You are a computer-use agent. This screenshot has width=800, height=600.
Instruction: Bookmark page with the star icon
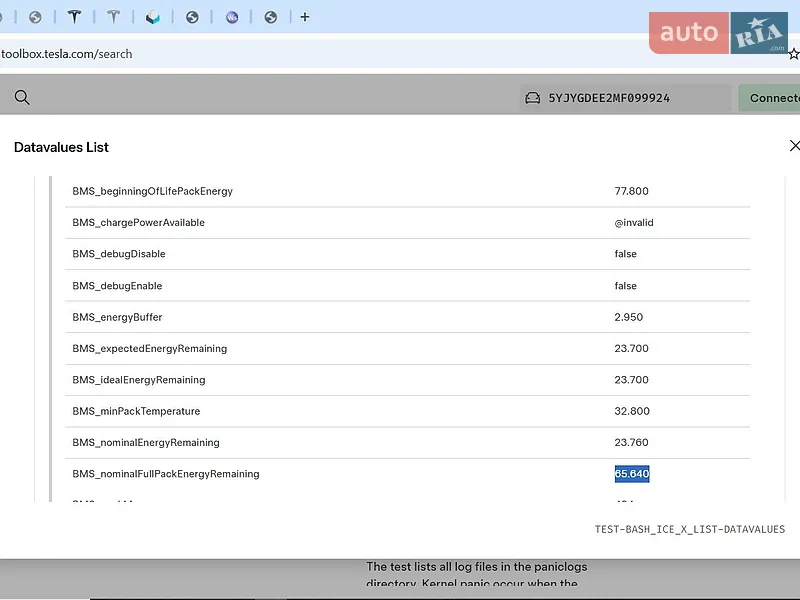click(x=794, y=54)
